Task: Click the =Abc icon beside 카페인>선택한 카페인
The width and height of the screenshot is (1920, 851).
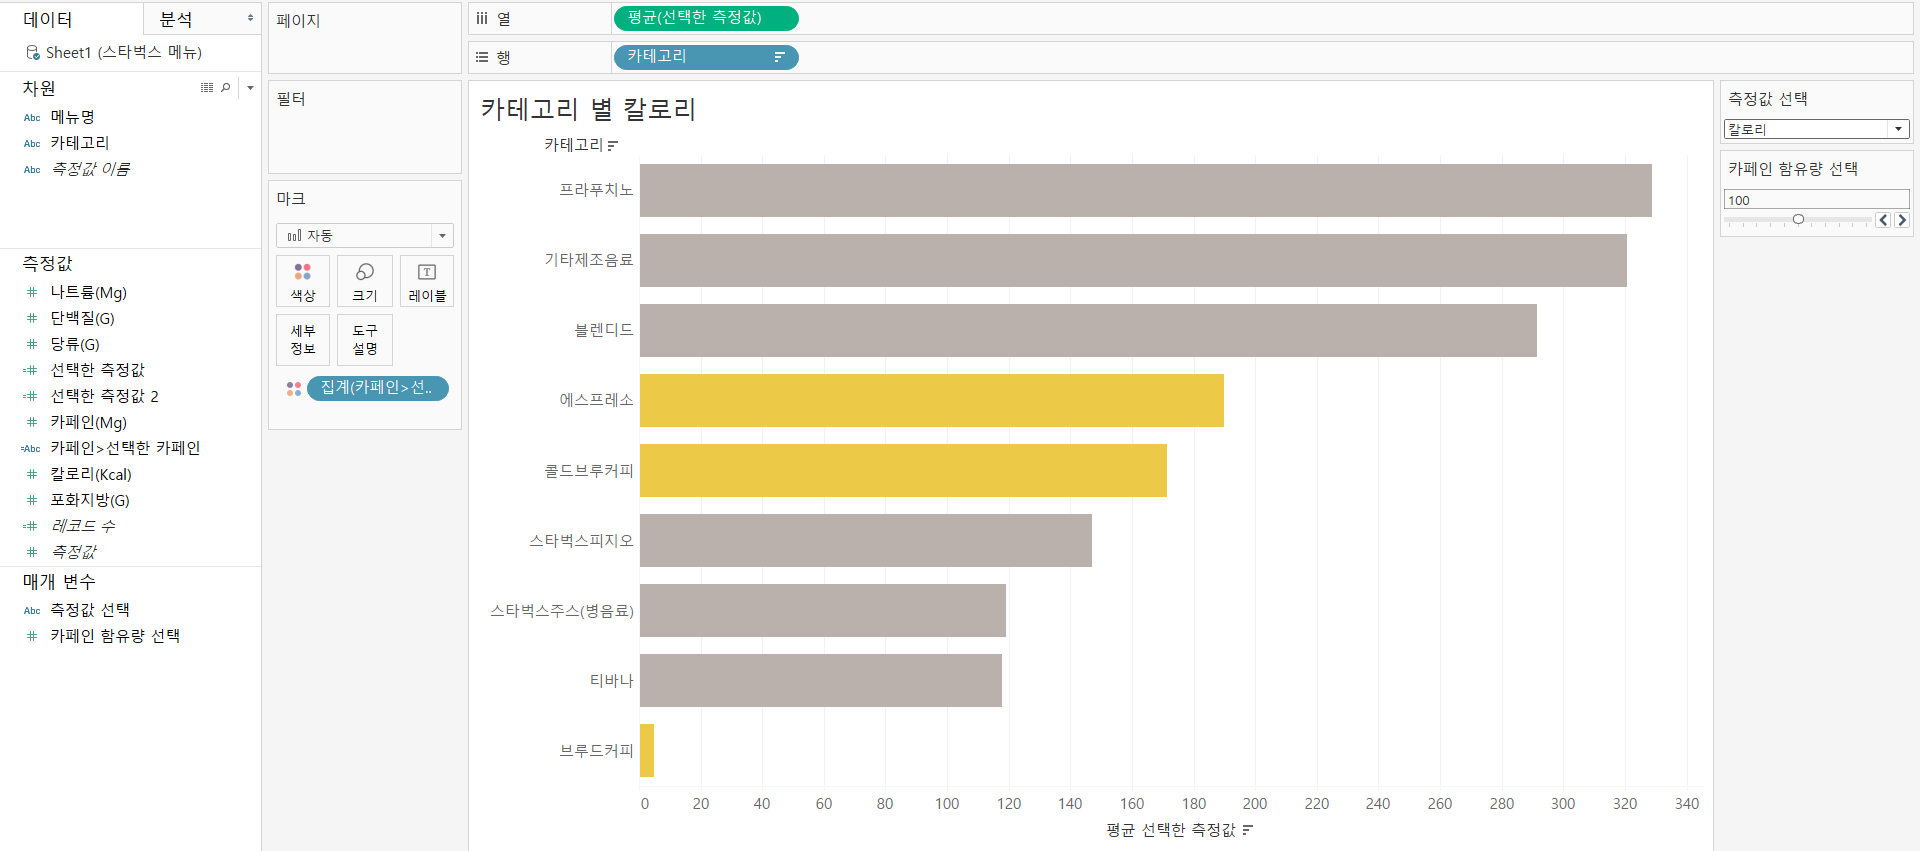Action: point(31,448)
